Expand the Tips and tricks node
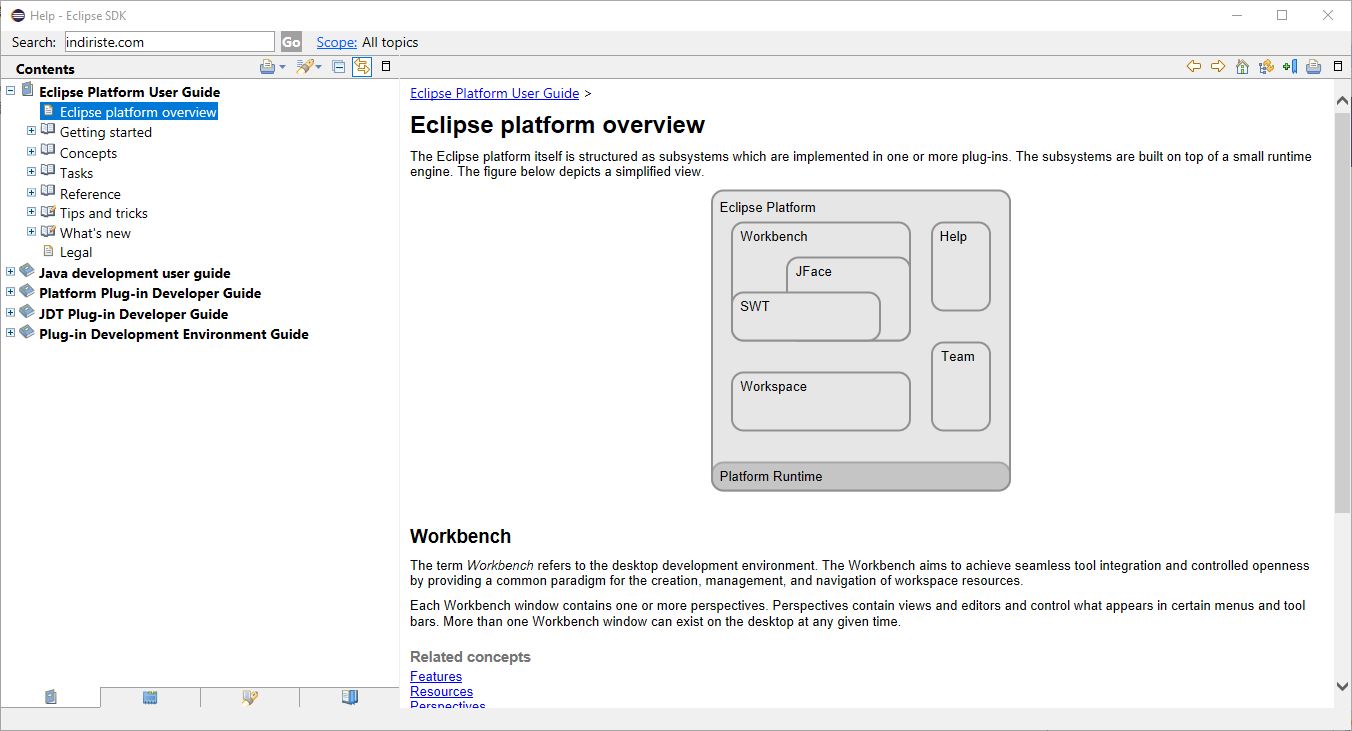Viewport: 1352px width, 731px height. [x=31, y=212]
